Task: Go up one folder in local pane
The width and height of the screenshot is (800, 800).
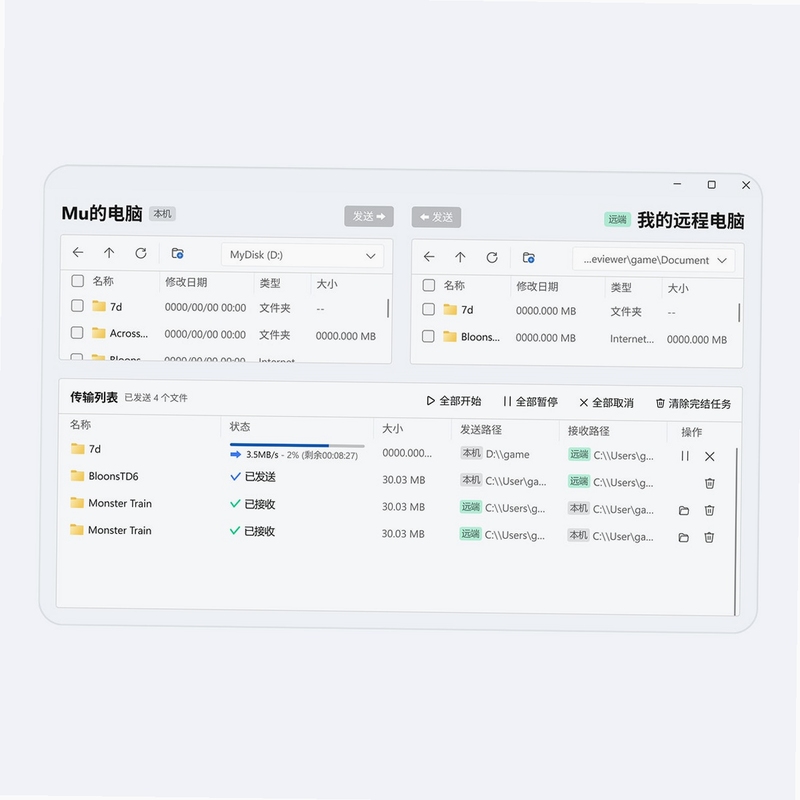Action: click(x=109, y=253)
